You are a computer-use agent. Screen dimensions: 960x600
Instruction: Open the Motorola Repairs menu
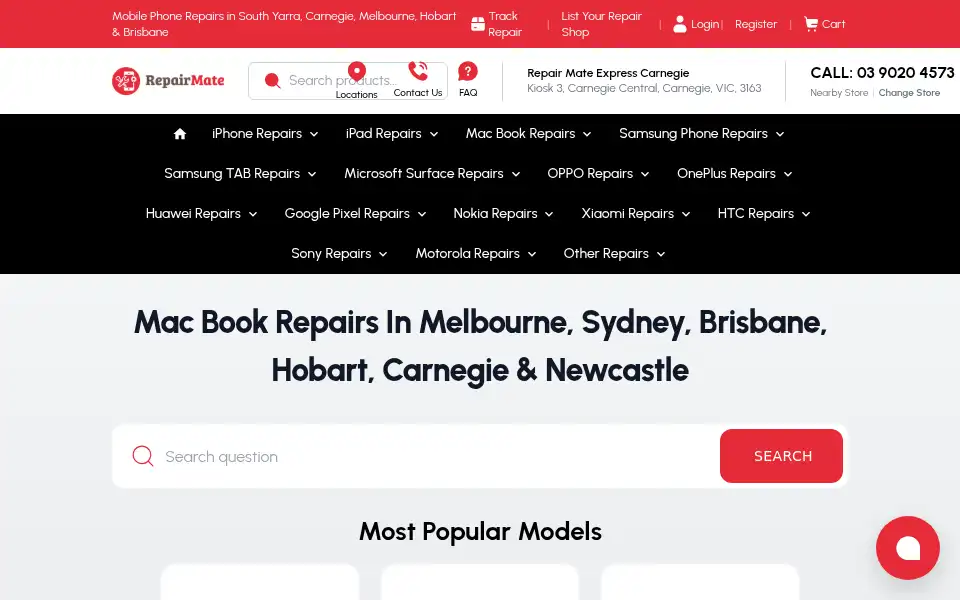(x=476, y=253)
